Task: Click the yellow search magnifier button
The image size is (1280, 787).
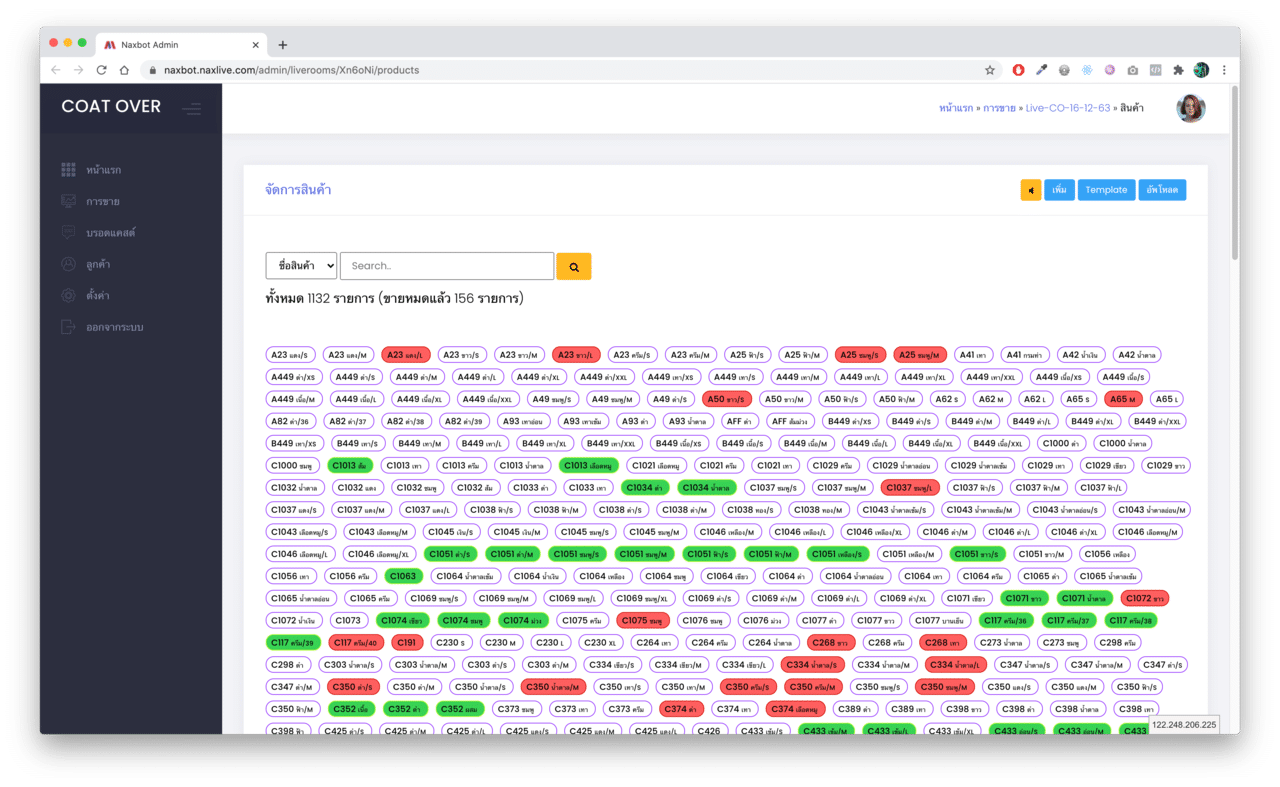Action: coord(574,267)
